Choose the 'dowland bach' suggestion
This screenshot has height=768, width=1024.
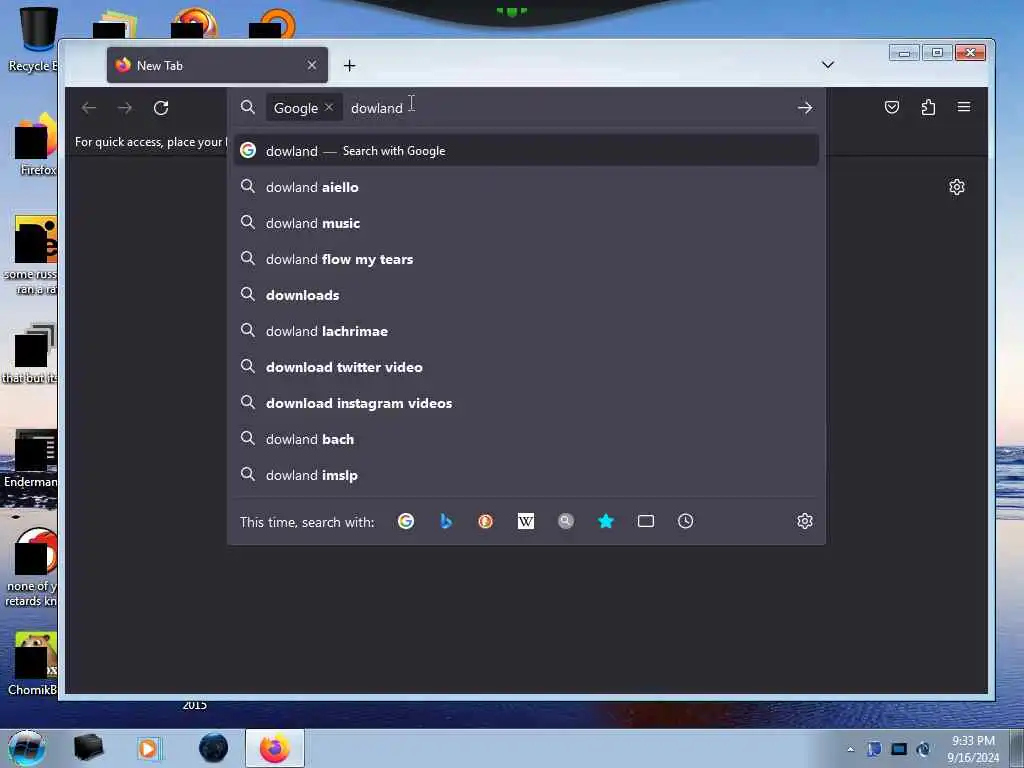[526, 439]
